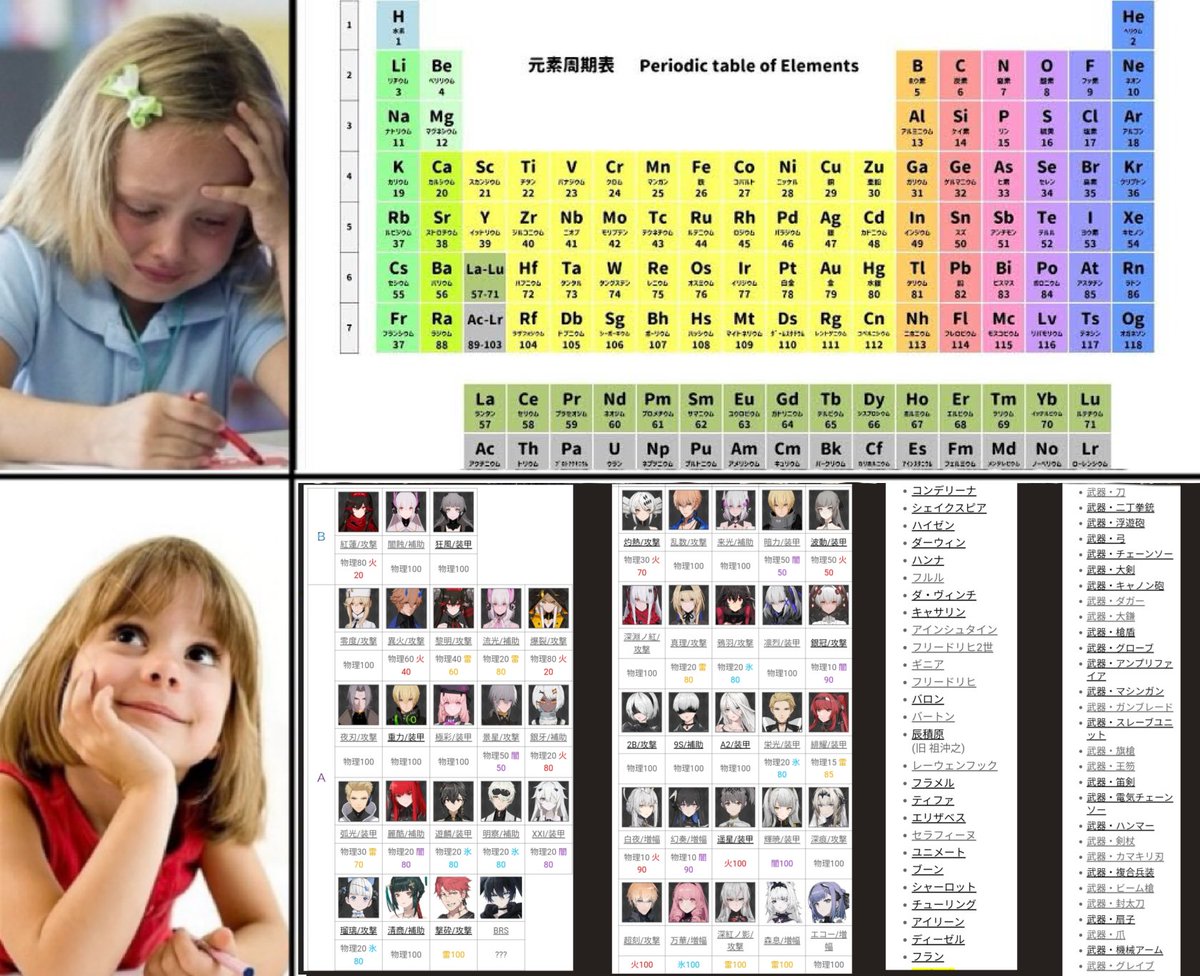Open the 真理/攻撃 name link
The width and height of the screenshot is (1200, 976).
click(689, 645)
